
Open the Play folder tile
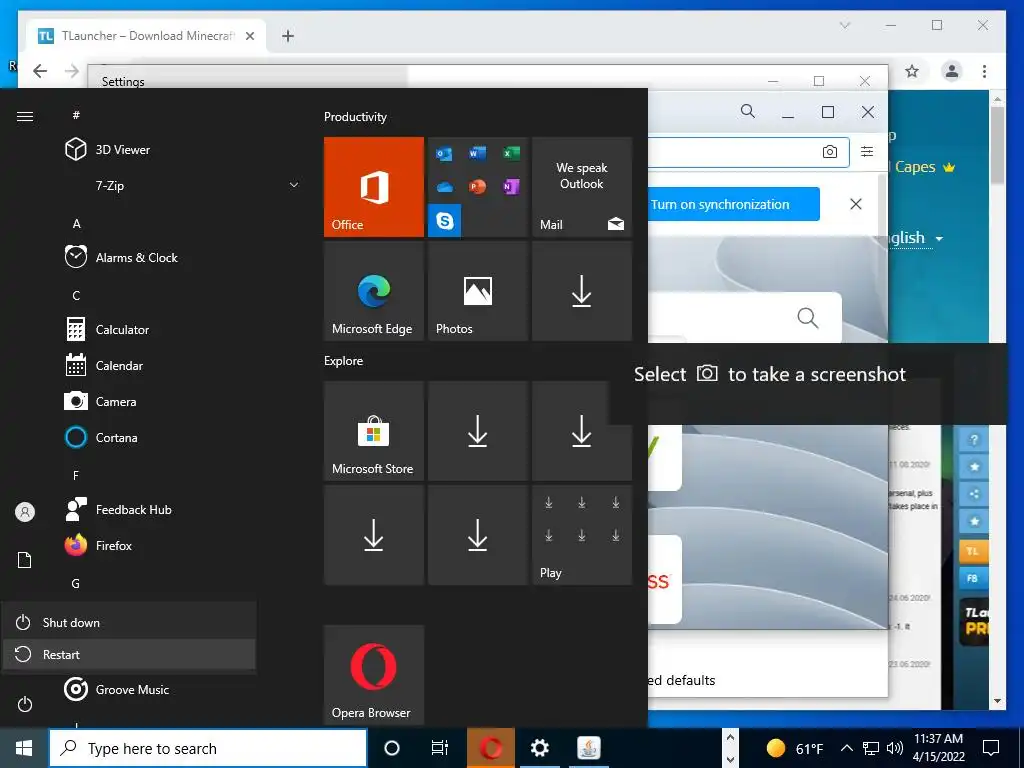(x=582, y=535)
